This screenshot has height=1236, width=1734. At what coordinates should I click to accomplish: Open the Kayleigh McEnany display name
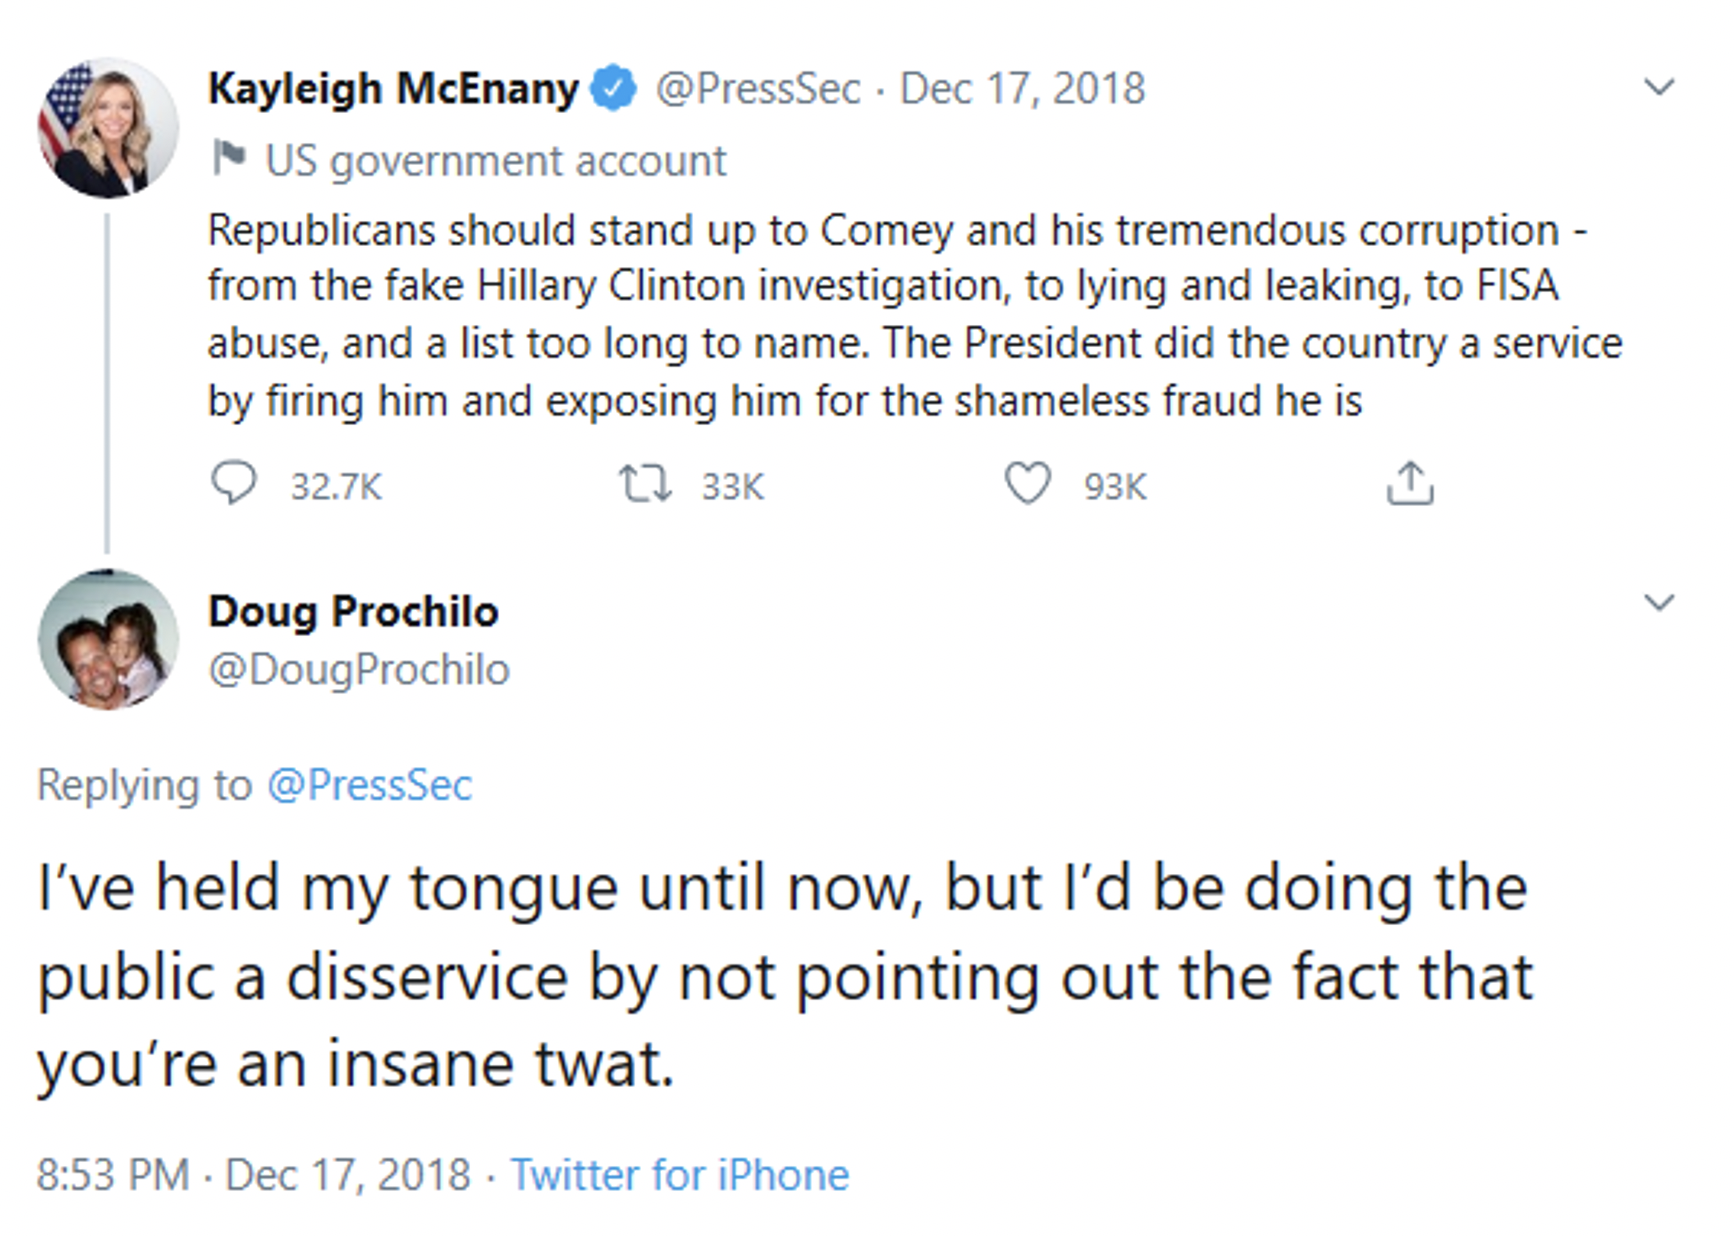(393, 88)
